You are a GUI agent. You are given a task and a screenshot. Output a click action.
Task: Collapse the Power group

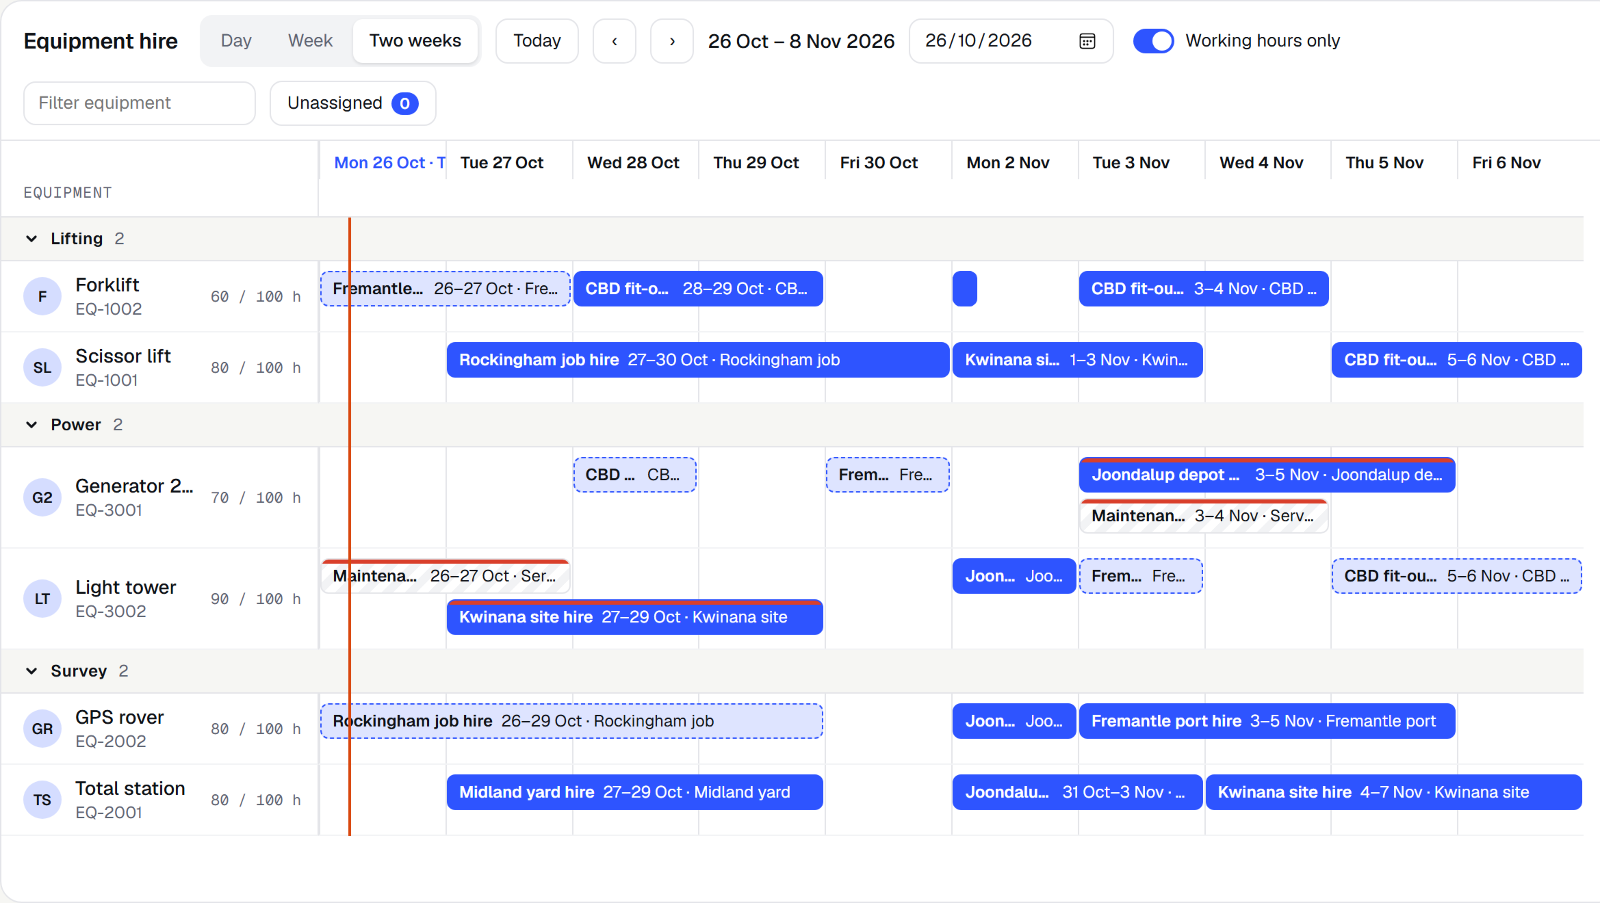(32, 424)
